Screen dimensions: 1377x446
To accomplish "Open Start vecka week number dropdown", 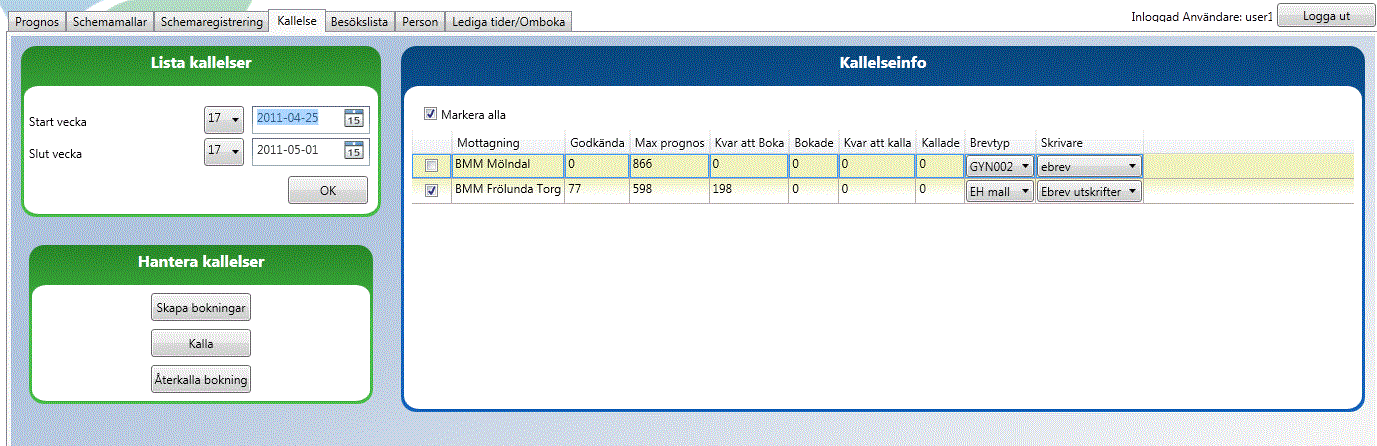I will [224, 119].
